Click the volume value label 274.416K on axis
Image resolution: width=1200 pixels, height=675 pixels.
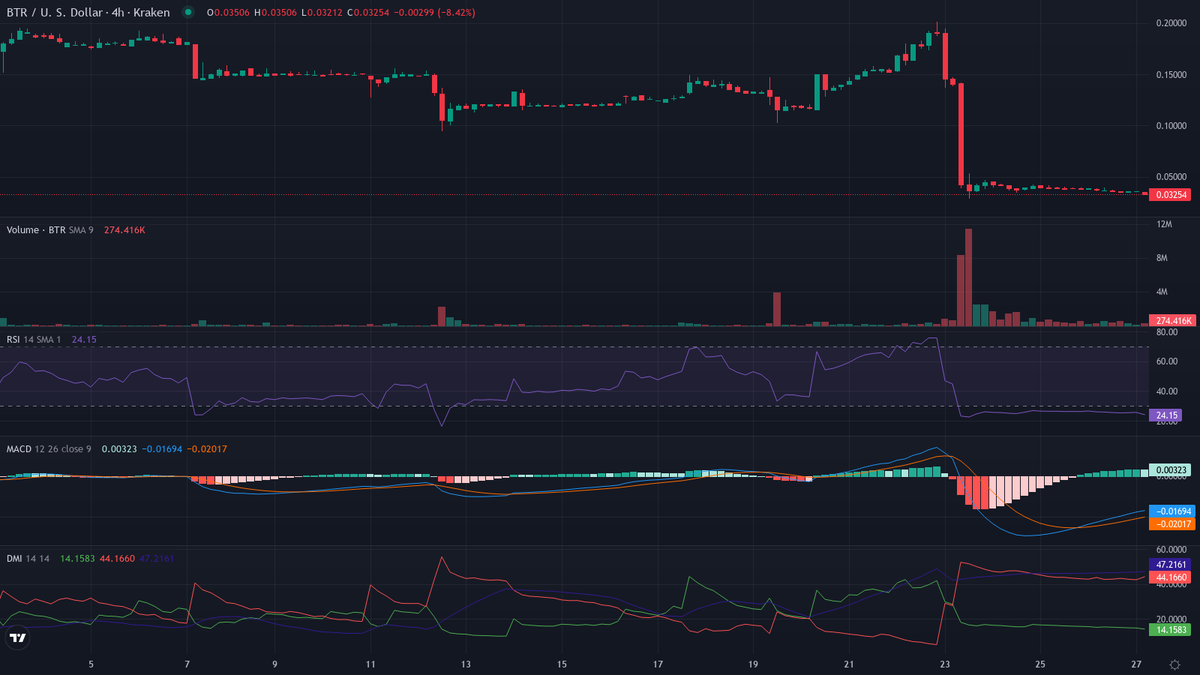1172,320
